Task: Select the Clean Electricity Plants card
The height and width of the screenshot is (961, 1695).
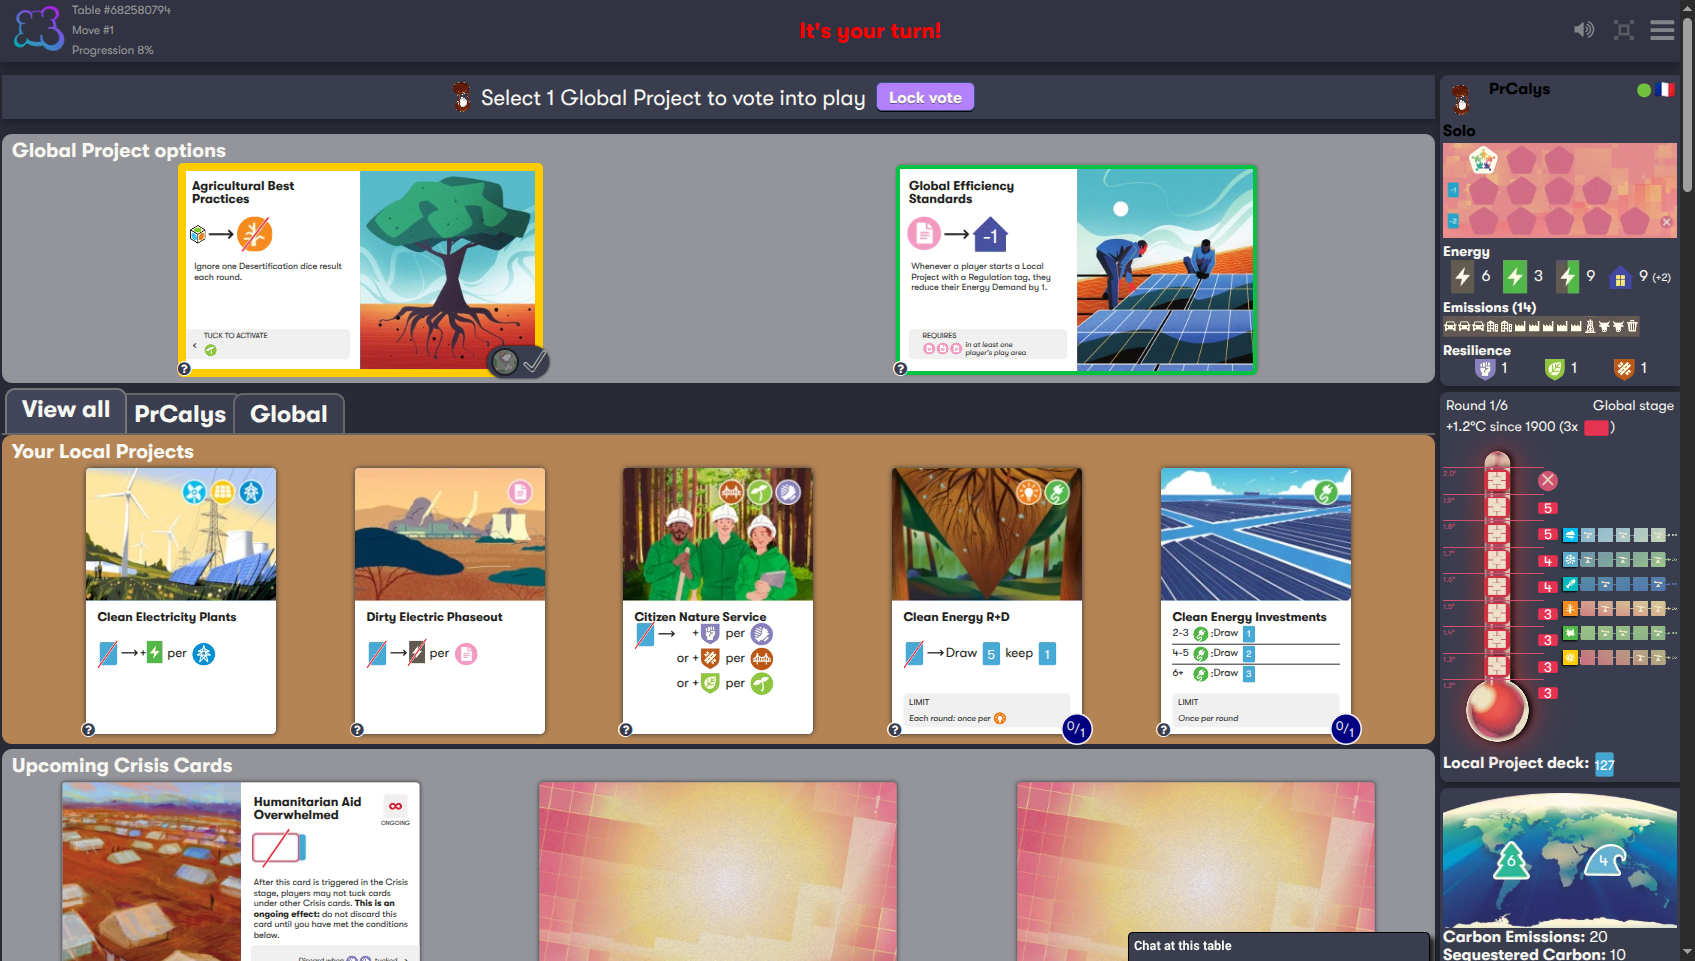Action: [181, 601]
